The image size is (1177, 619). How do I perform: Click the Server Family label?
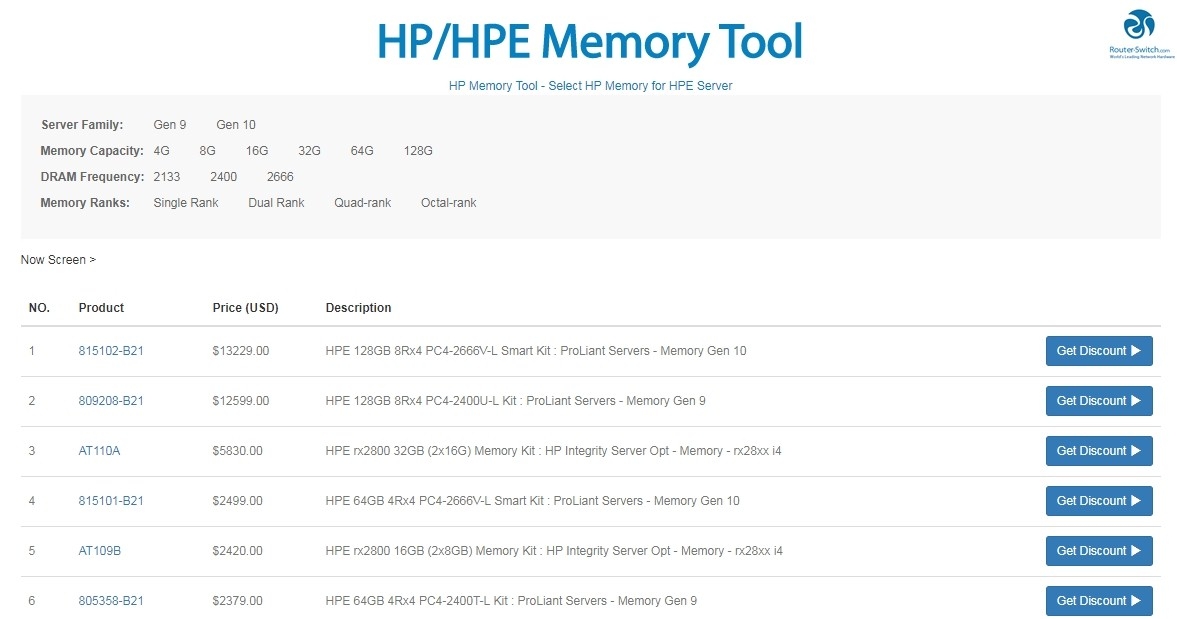(82, 125)
